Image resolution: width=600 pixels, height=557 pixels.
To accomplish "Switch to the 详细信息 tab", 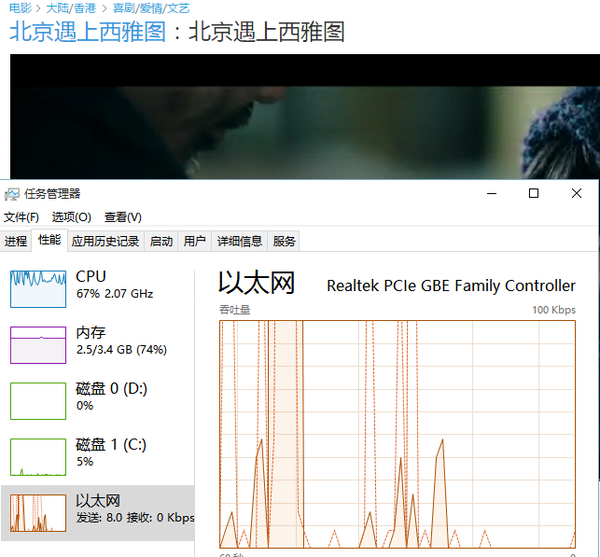I will tap(240, 241).
